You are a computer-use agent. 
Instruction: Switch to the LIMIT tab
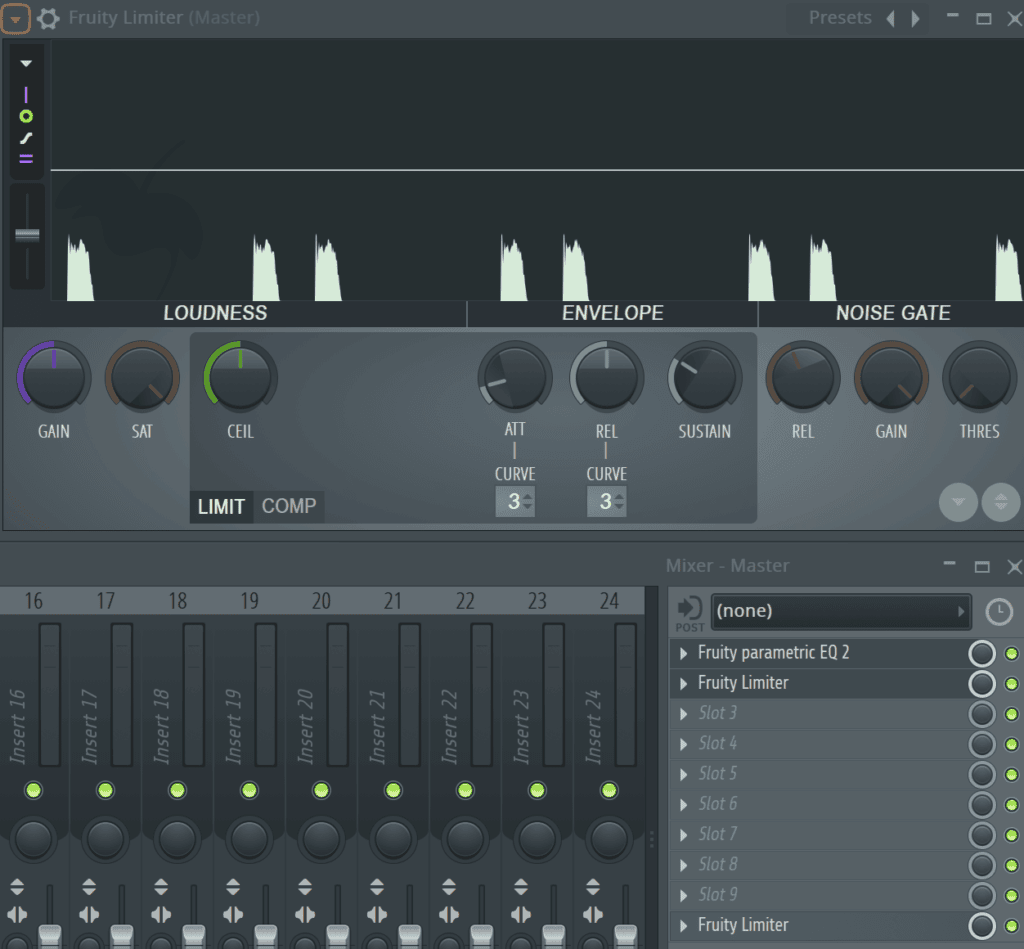(221, 507)
